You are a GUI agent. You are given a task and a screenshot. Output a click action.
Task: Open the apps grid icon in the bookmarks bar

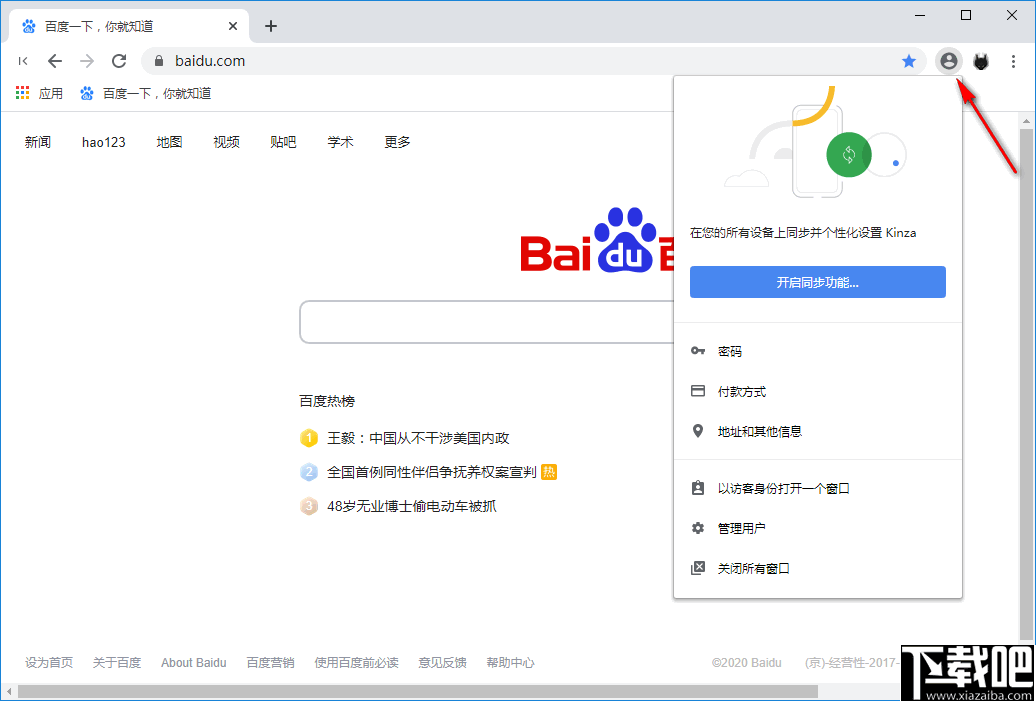point(23,93)
